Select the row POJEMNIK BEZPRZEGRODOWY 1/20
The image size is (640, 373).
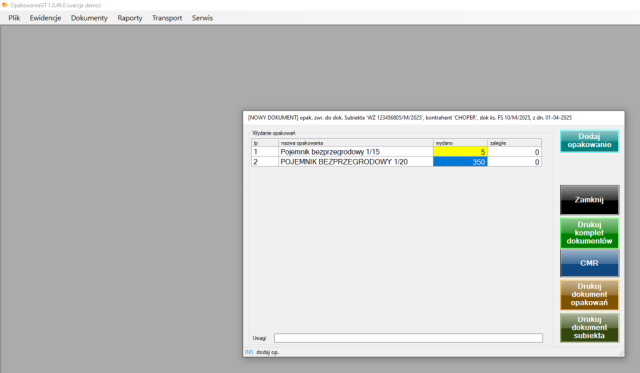[x=396, y=162]
